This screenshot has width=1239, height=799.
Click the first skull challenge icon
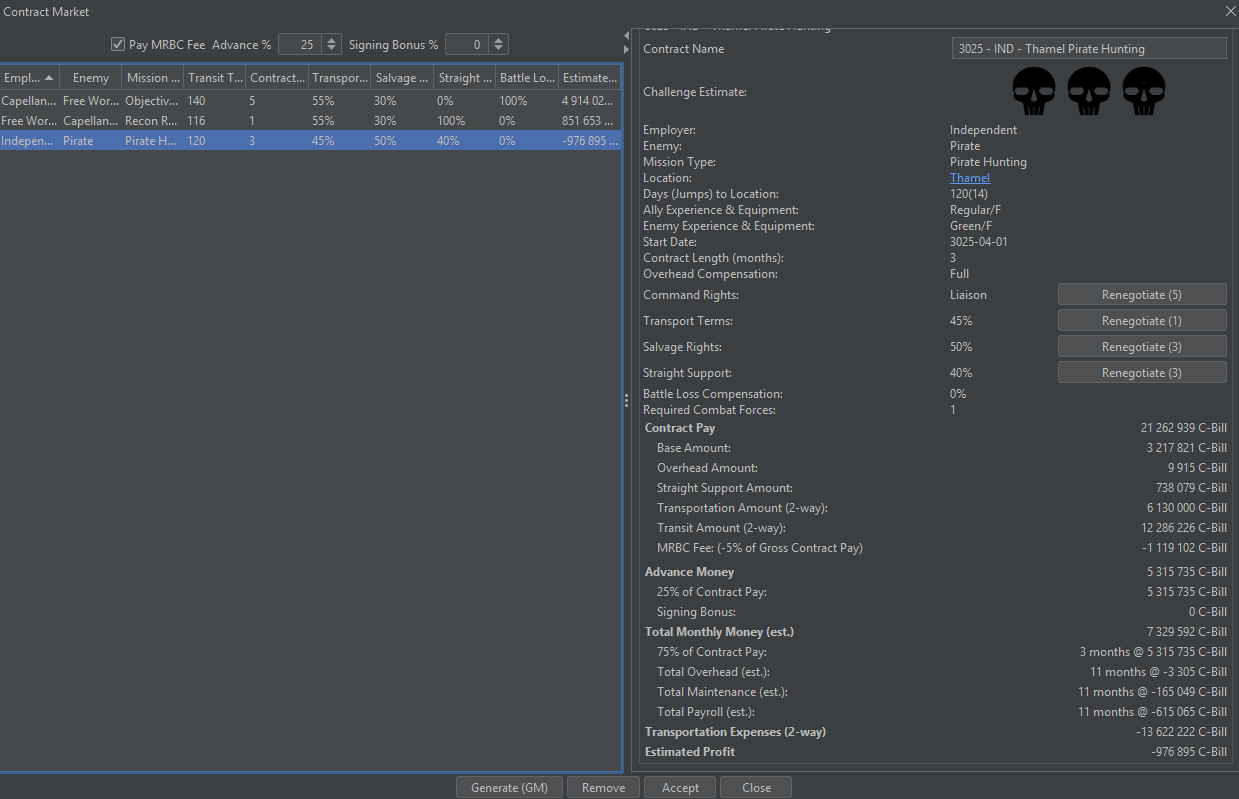[1034, 91]
